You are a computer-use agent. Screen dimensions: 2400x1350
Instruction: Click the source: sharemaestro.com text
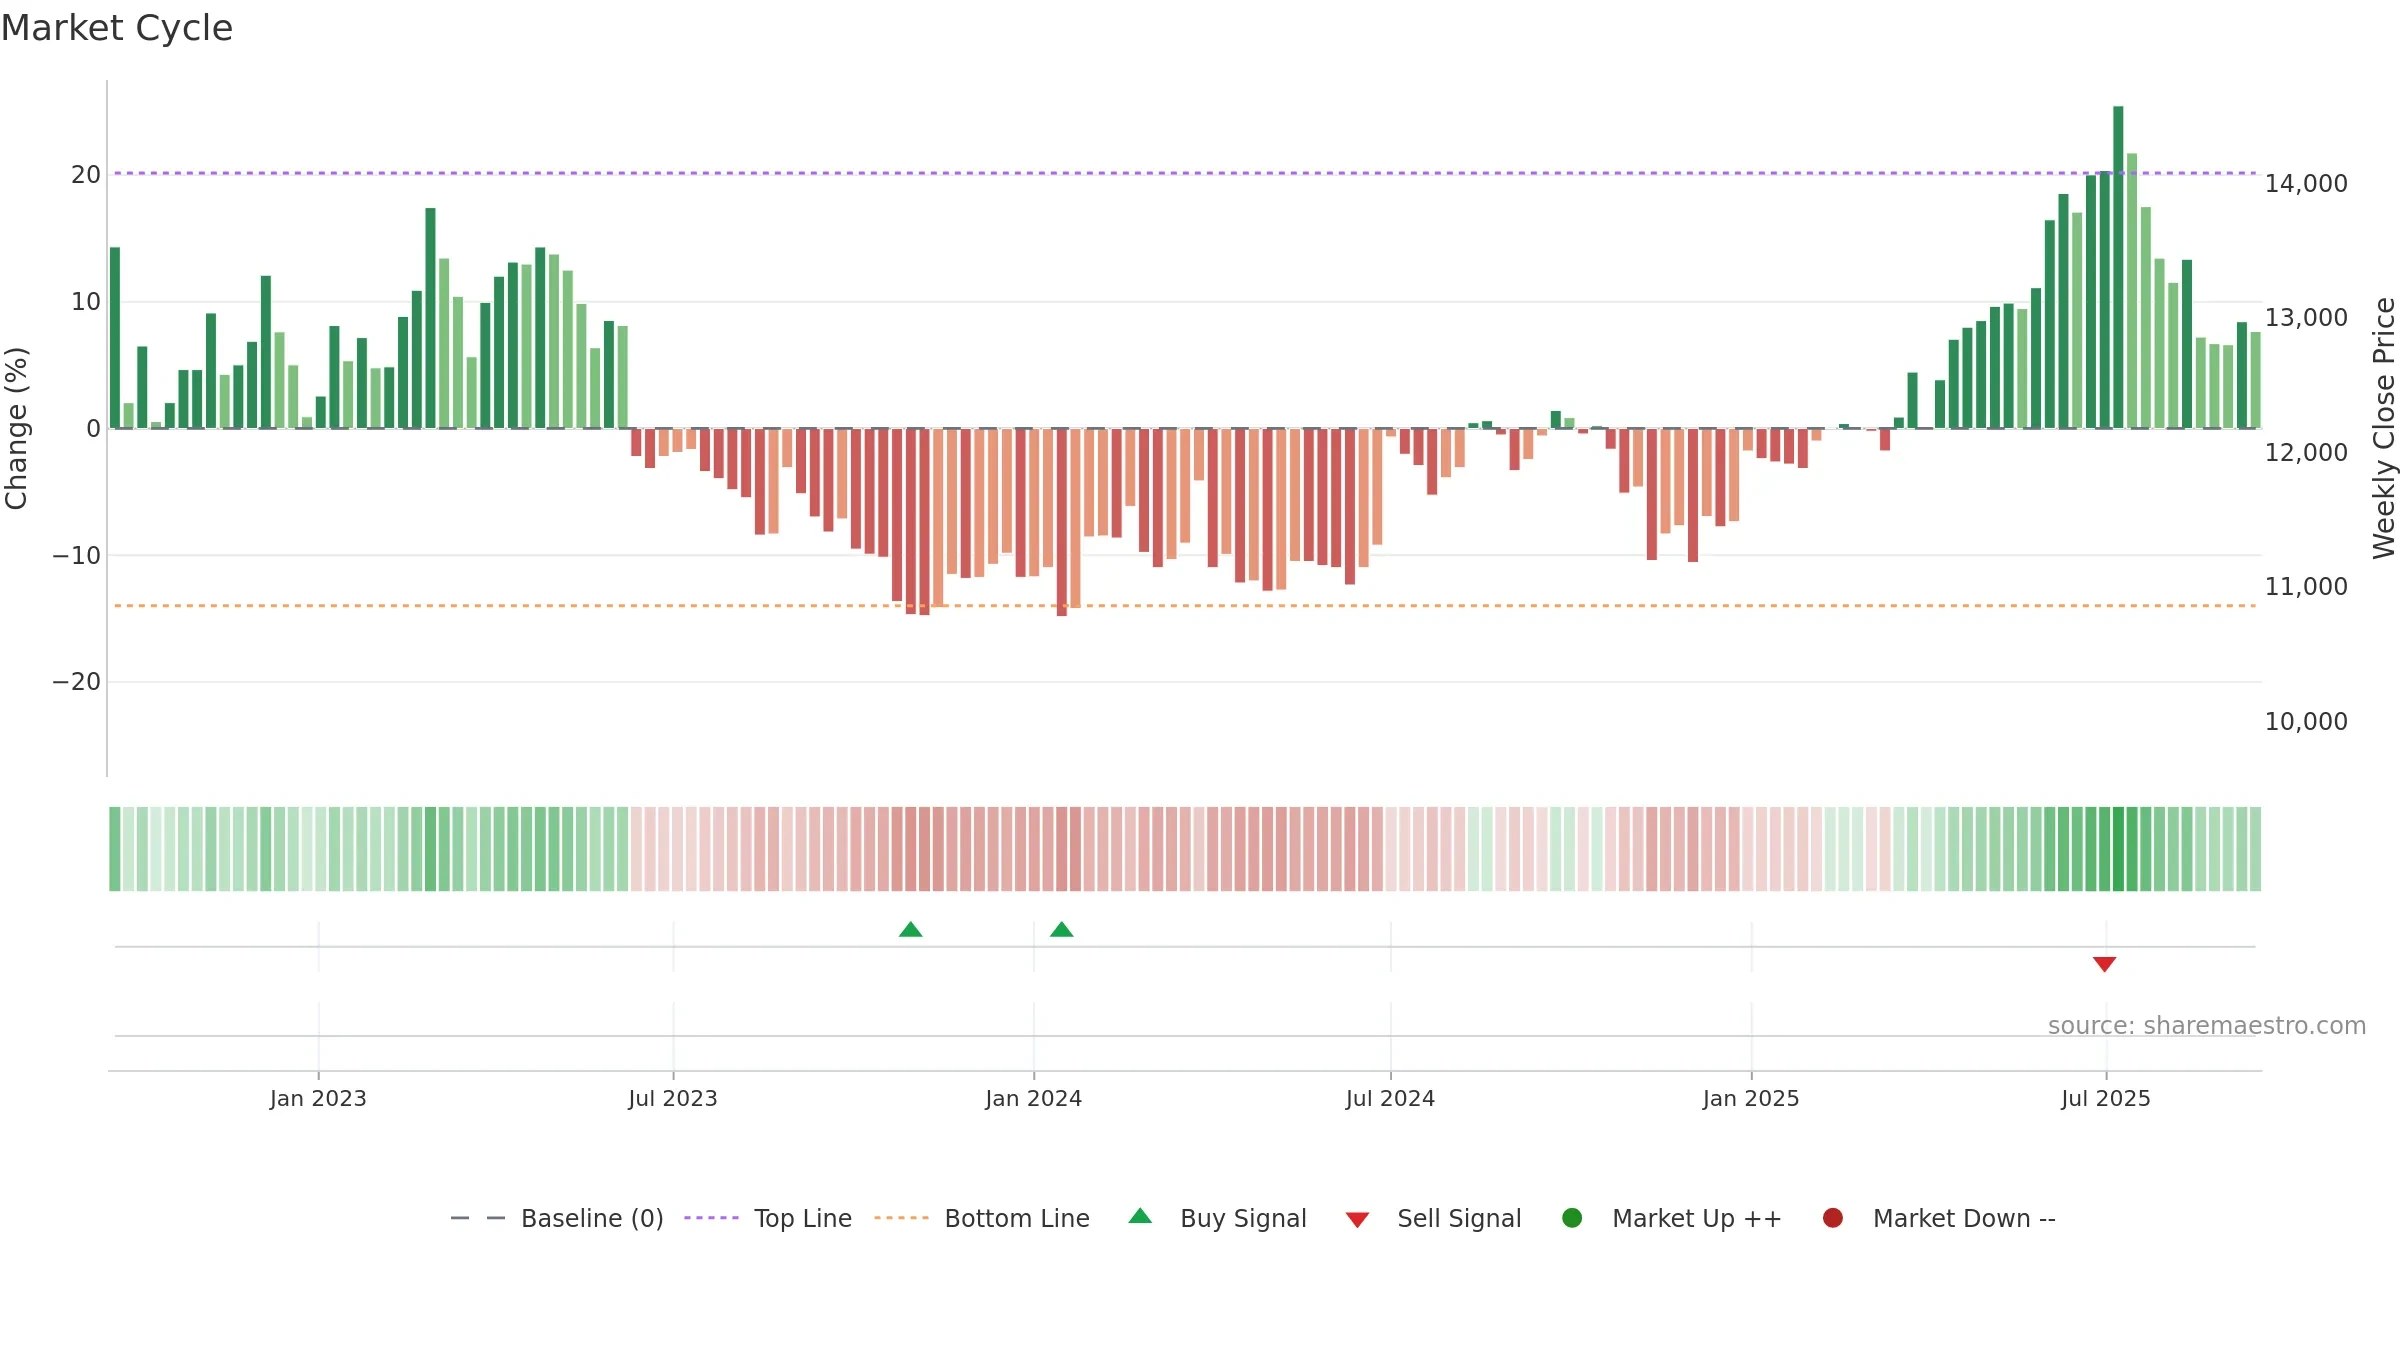[2207, 1026]
